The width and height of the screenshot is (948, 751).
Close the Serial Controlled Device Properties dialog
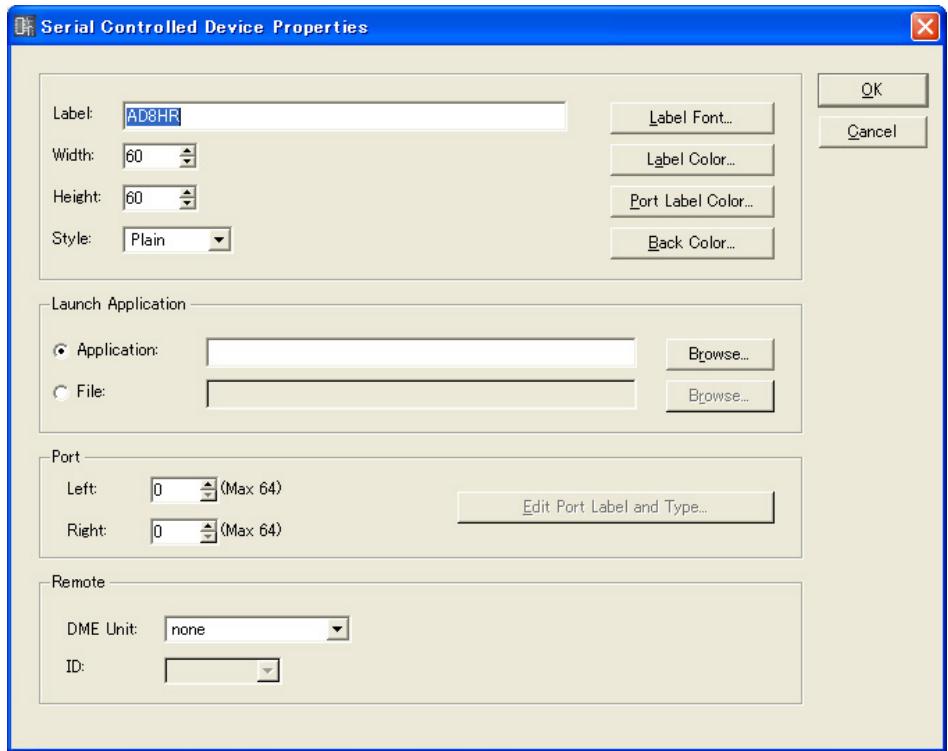[924, 27]
